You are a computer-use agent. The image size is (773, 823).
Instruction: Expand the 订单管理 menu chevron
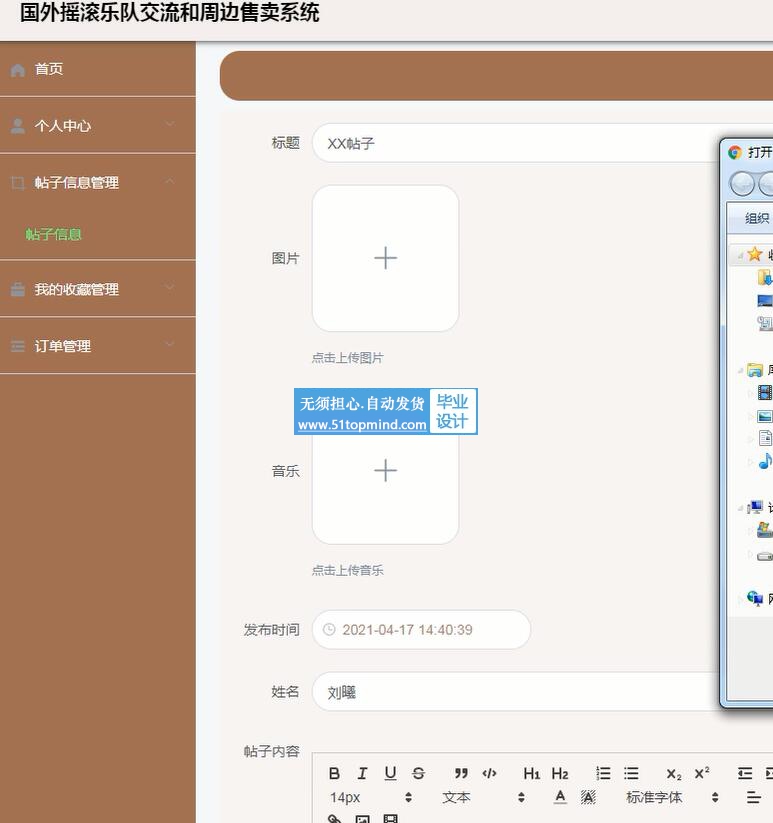click(x=170, y=344)
